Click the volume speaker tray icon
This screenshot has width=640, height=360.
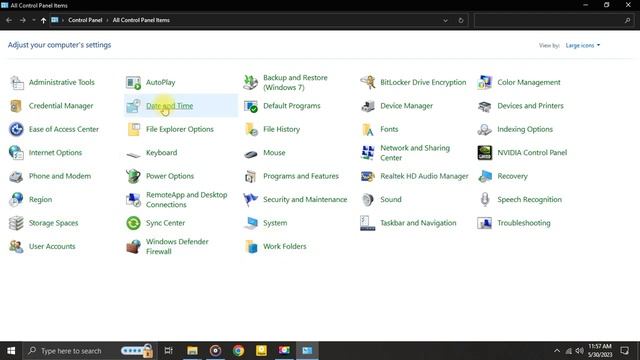pyautogui.click(x=579, y=351)
